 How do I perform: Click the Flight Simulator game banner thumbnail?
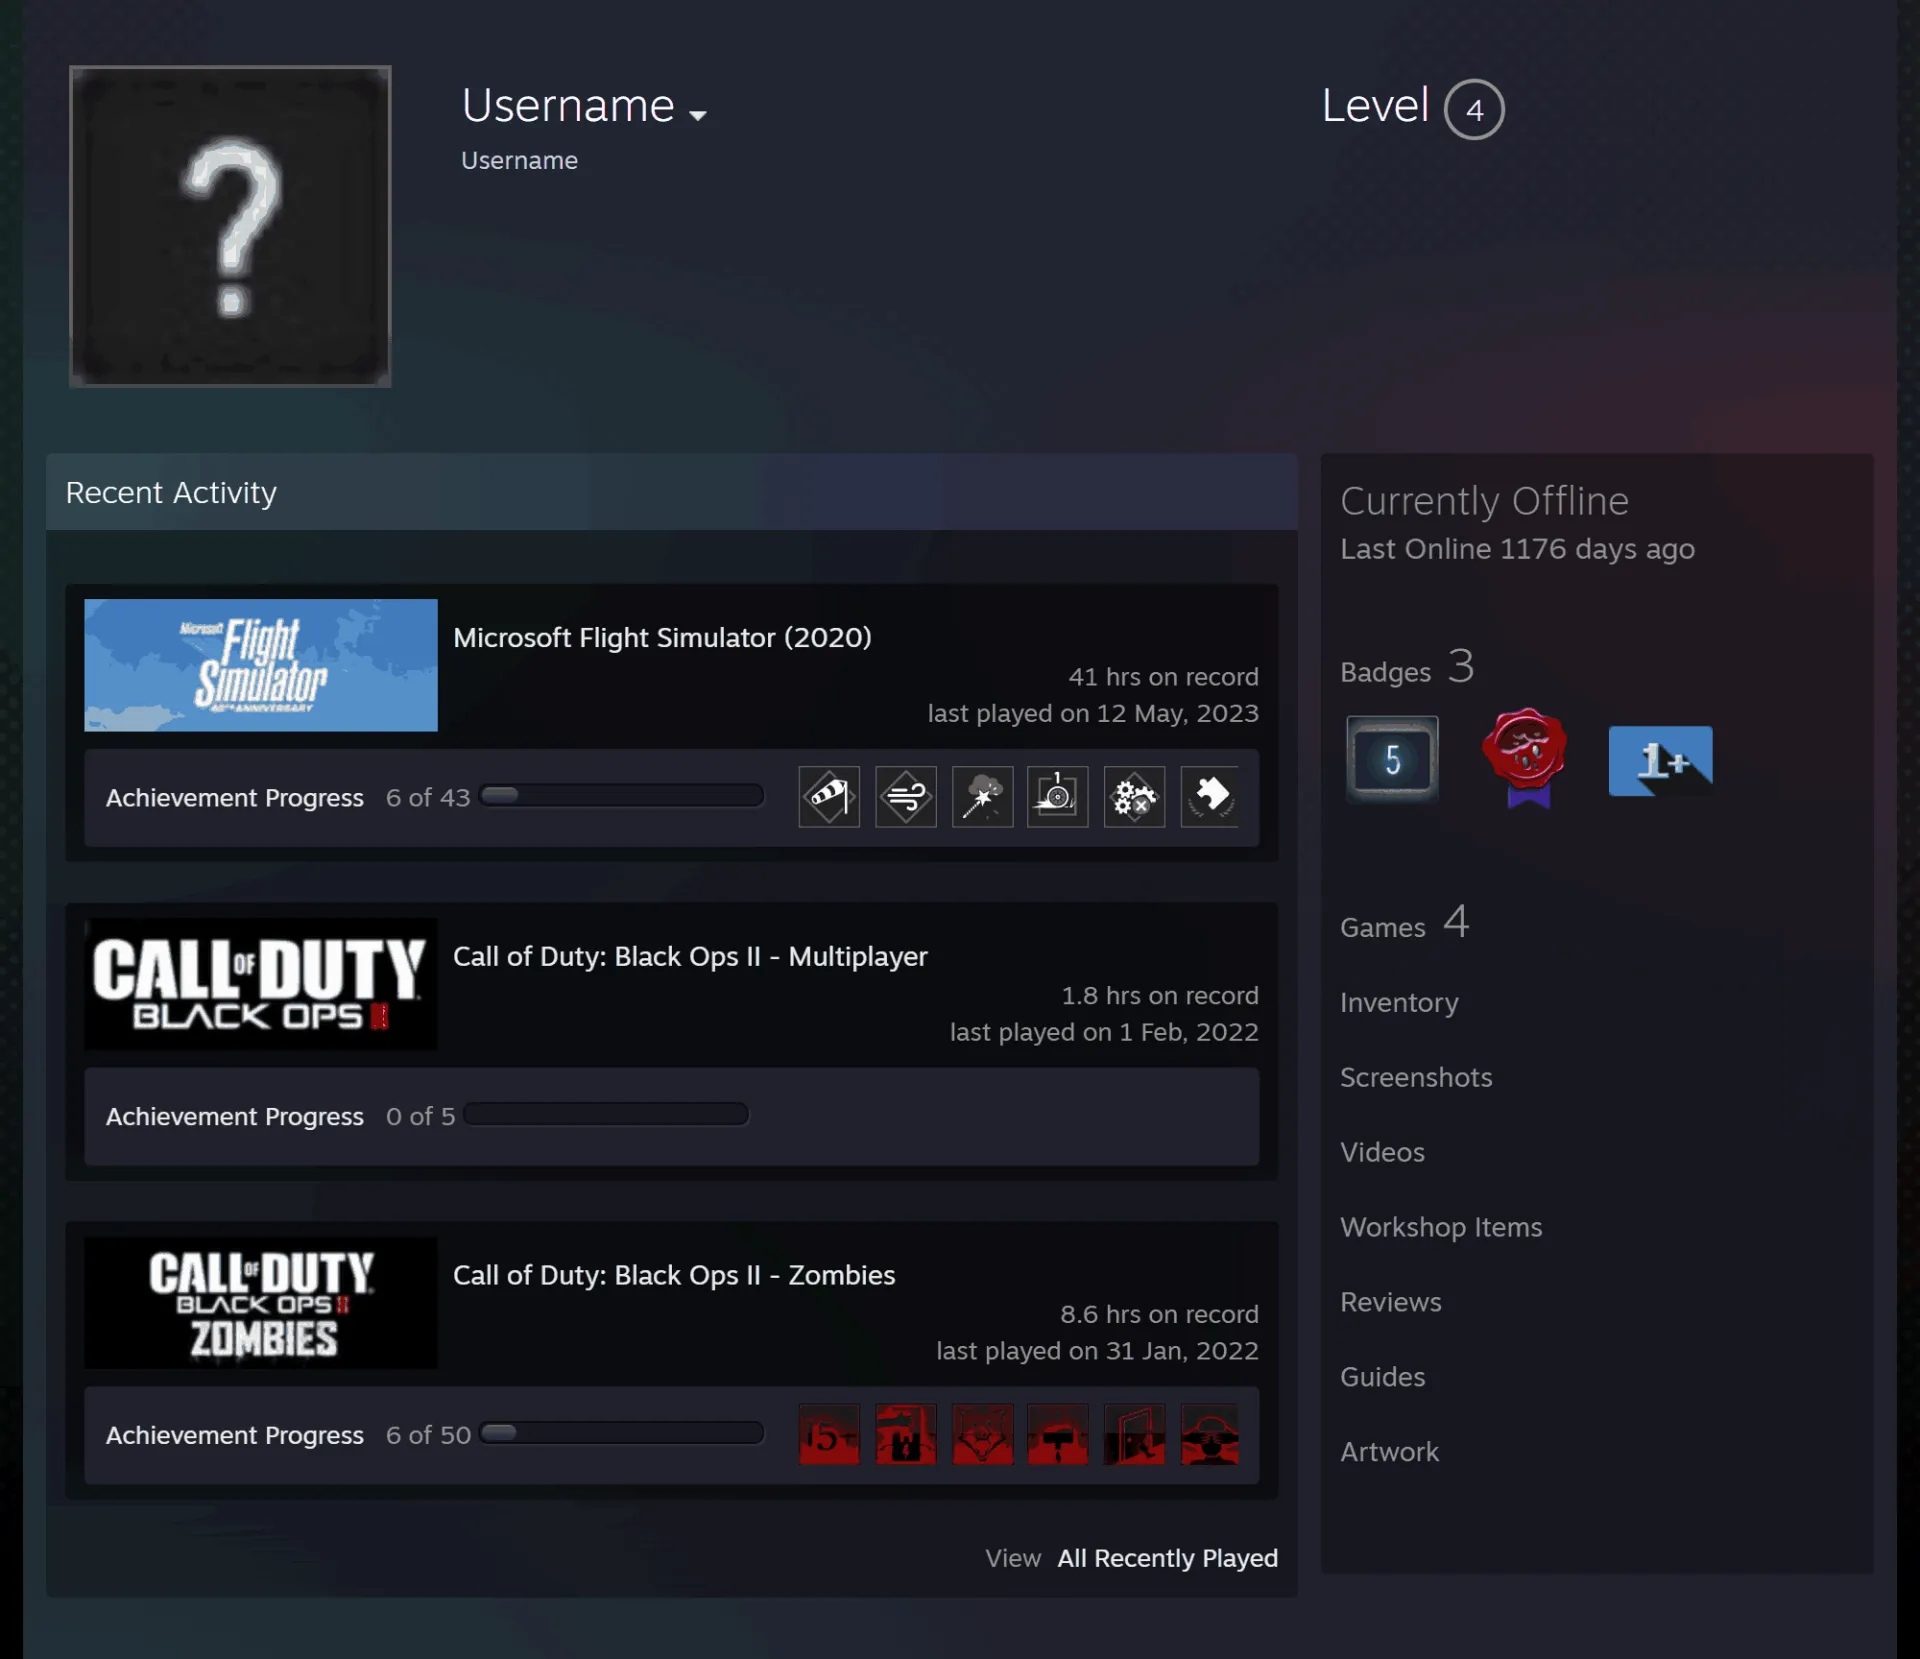click(x=261, y=665)
